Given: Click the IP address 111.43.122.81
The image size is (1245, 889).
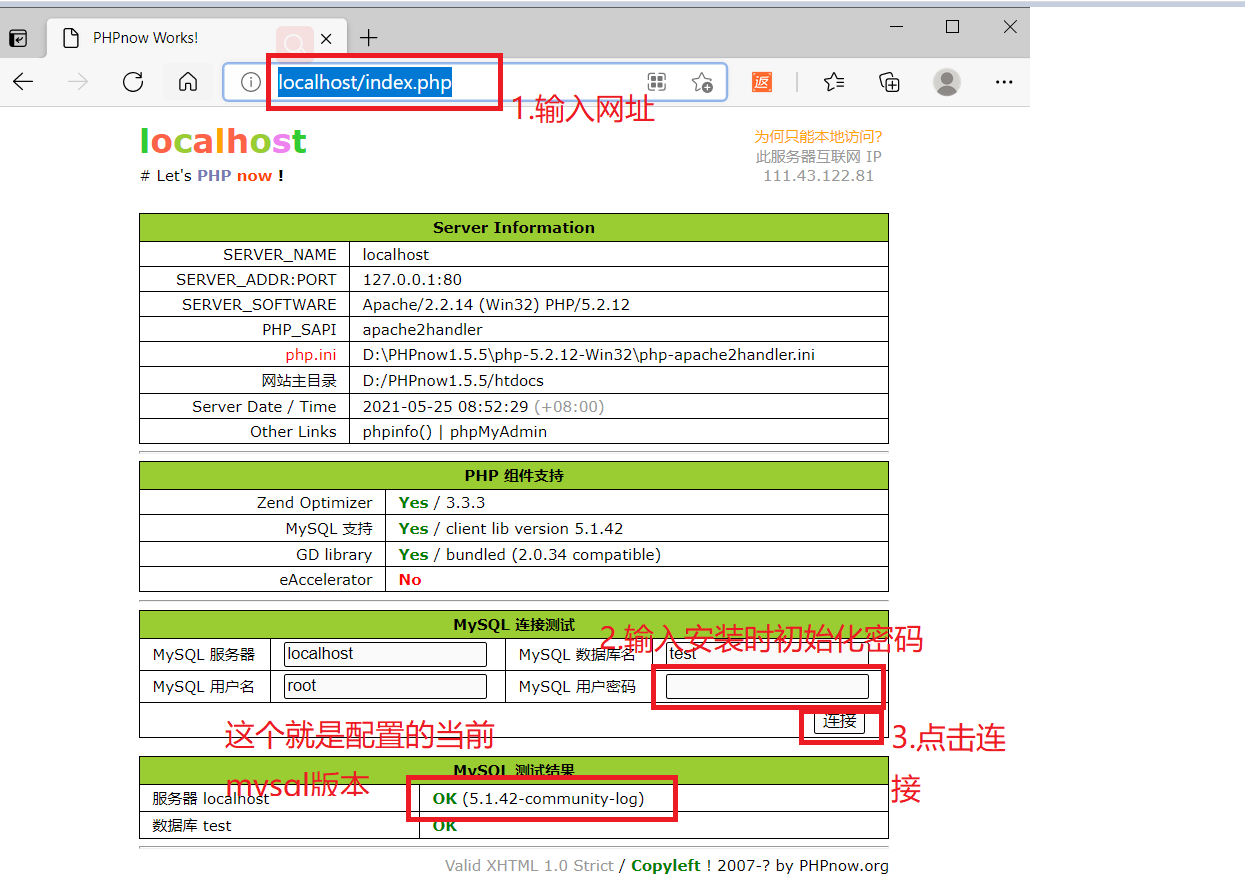Looking at the screenshot, I should click(818, 176).
